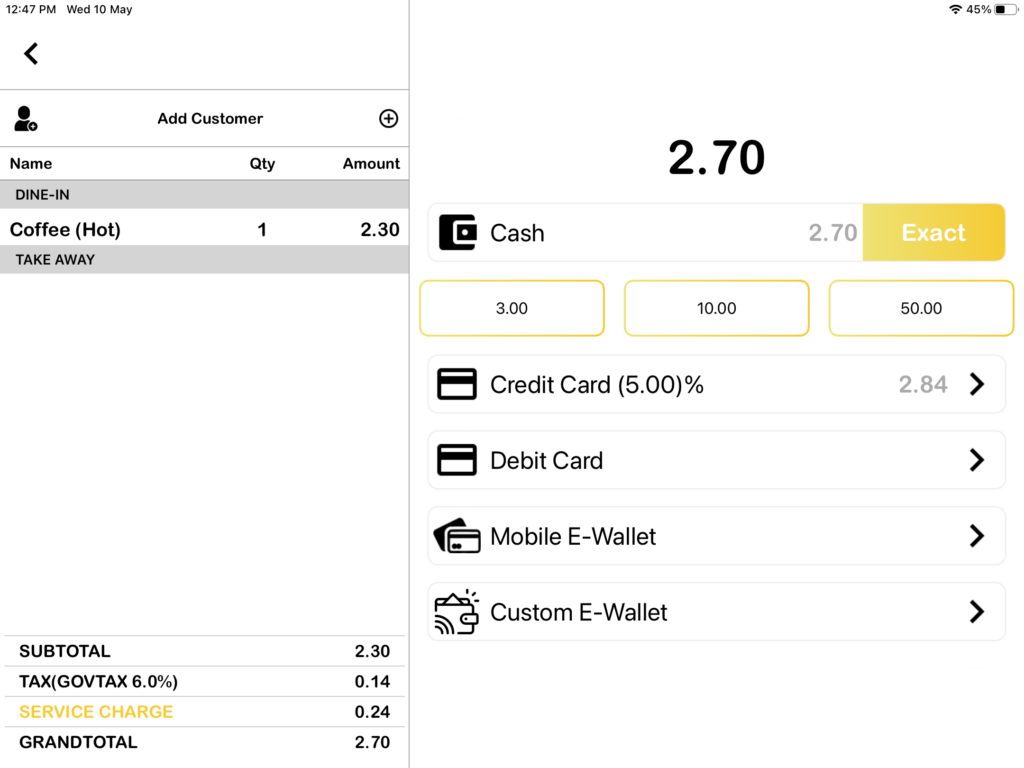Open Custom E-Wallet chevron arrow

(977, 612)
